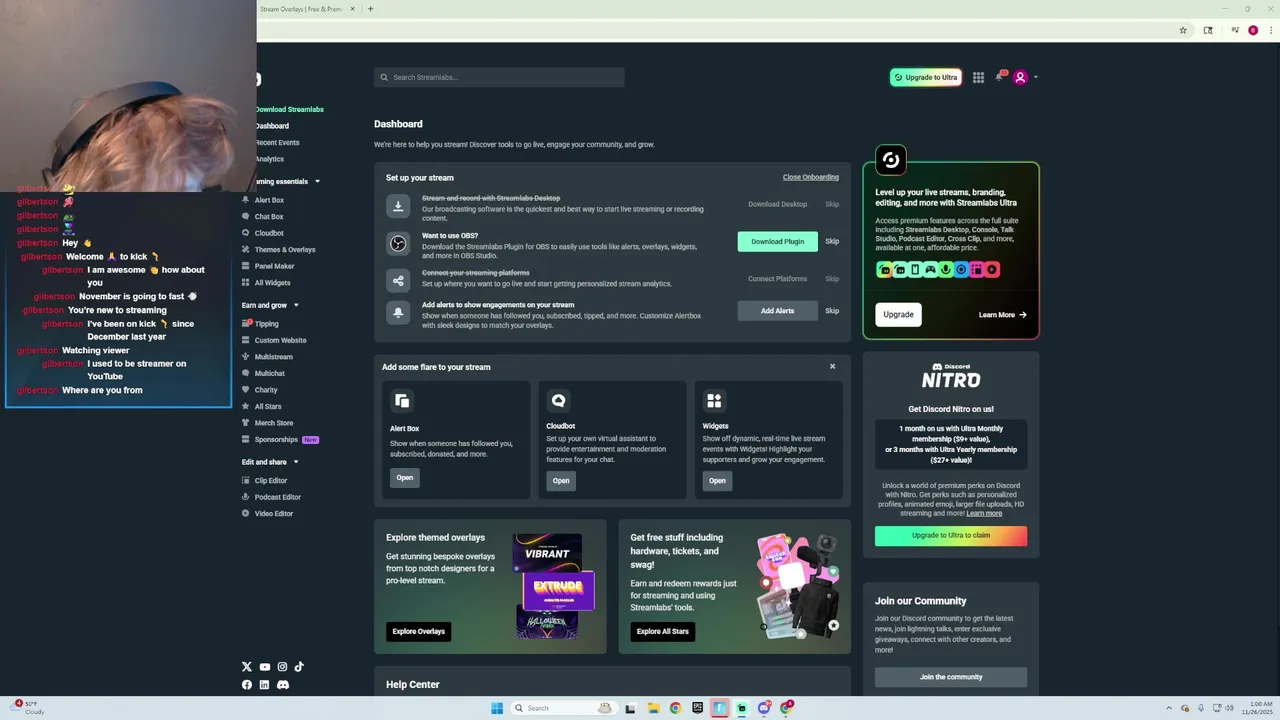The height and width of the screenshot is (720, 1280).
Task: Open Clip Editor in the sidebar
Action: click(x=270, y=480)
